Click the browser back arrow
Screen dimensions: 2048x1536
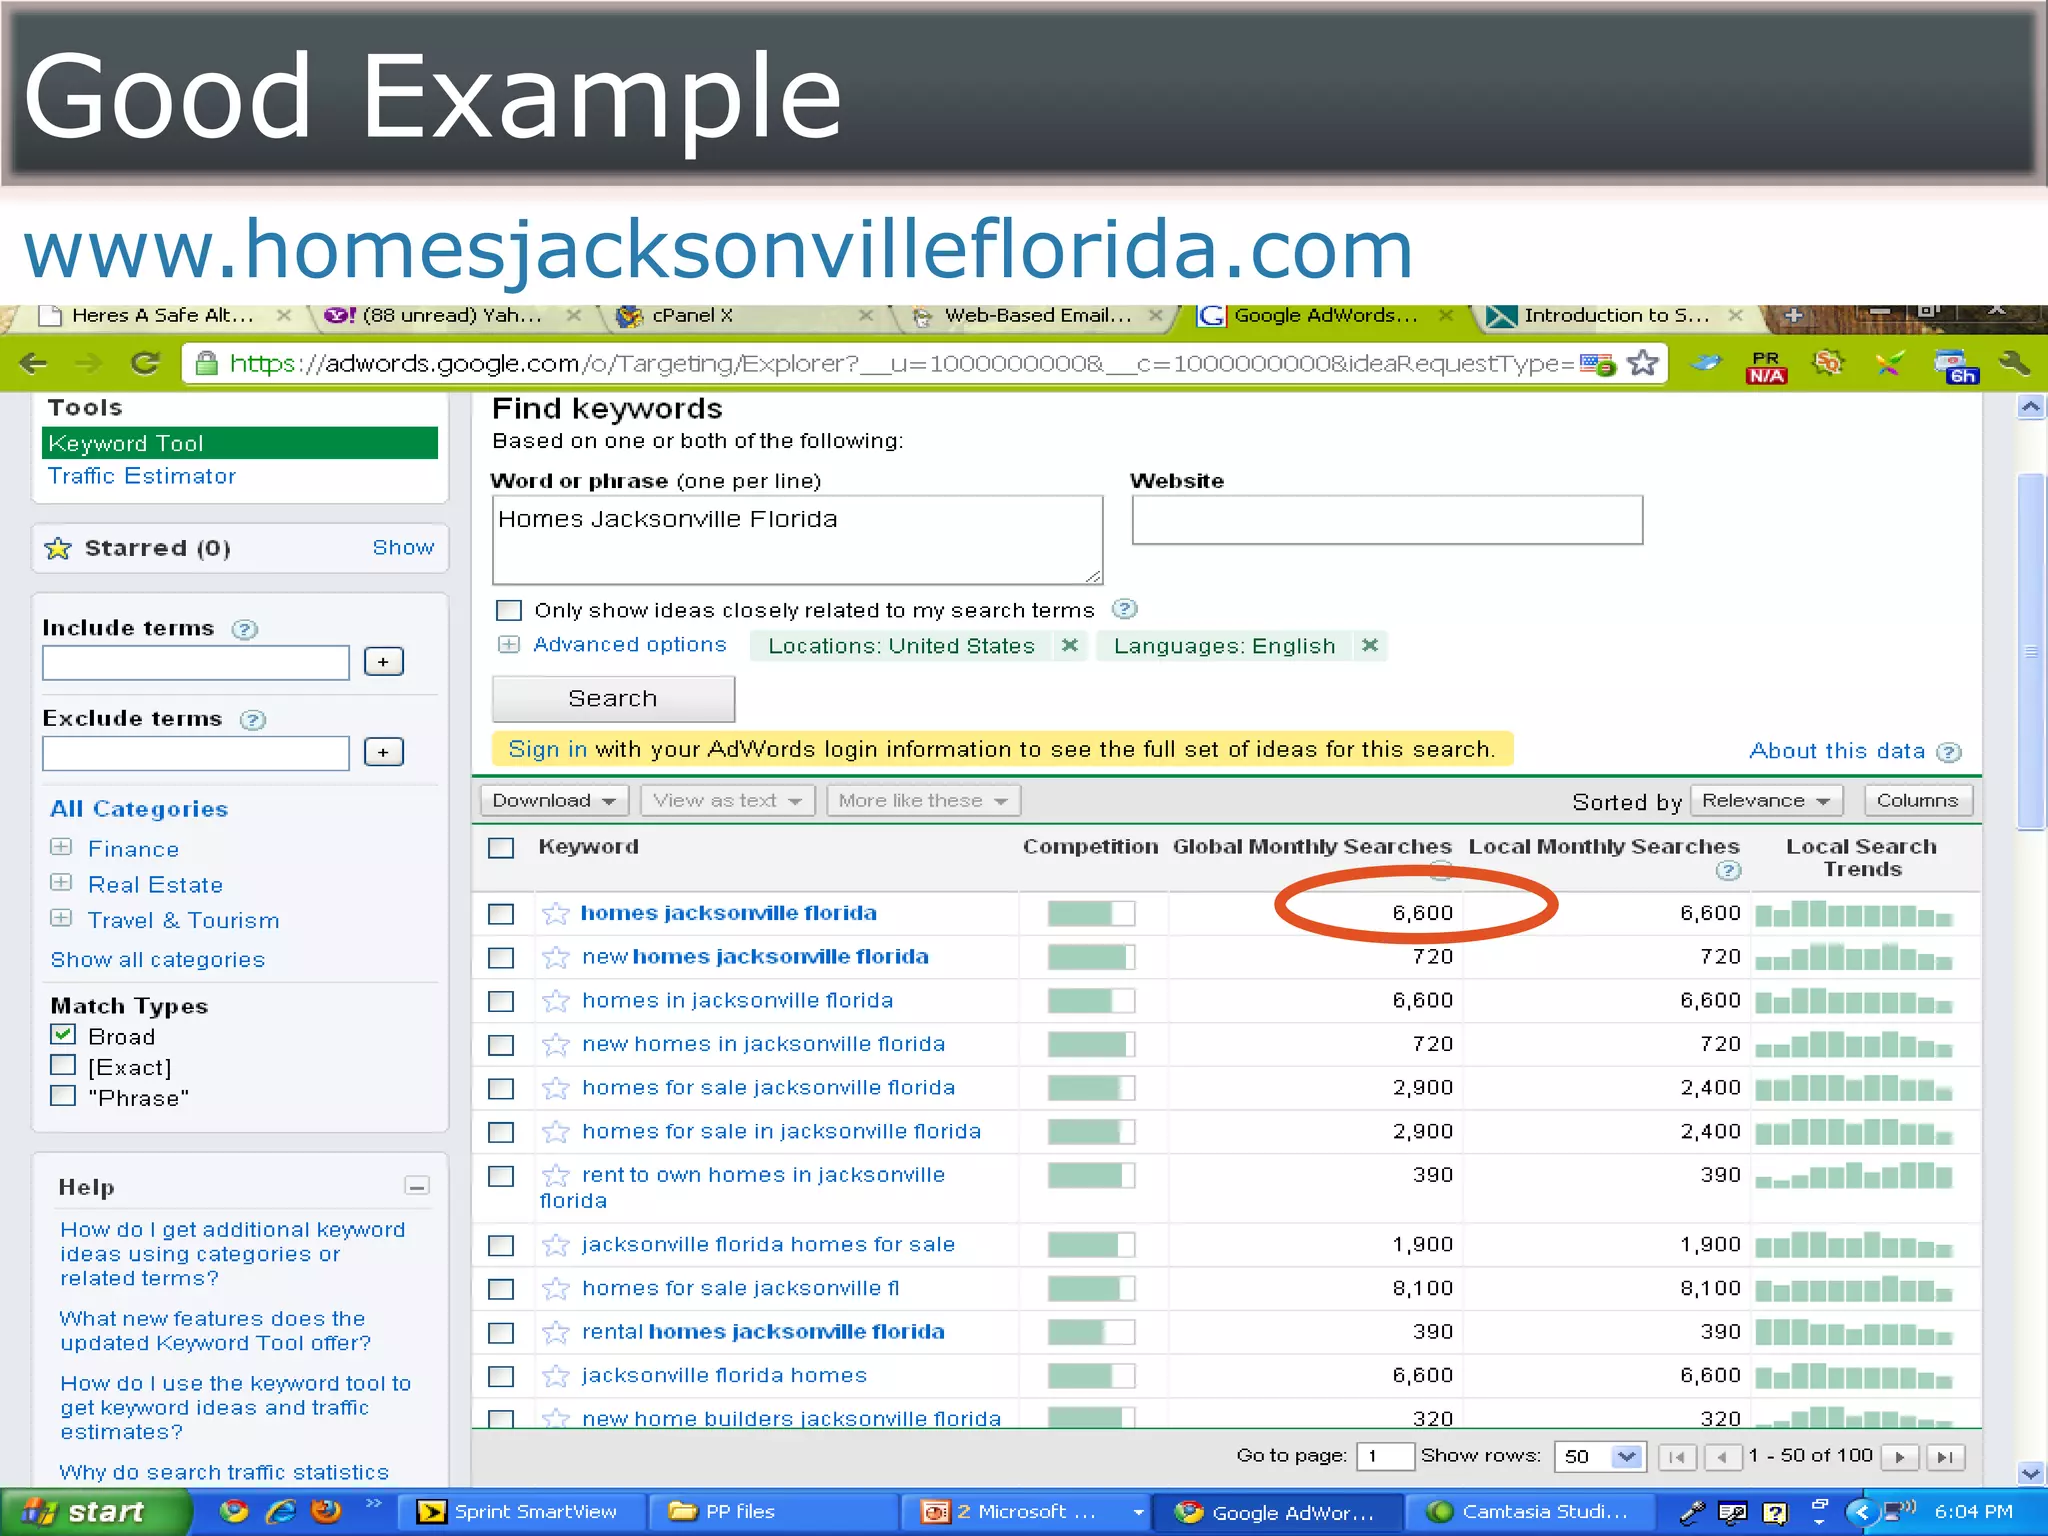point(34,363)
